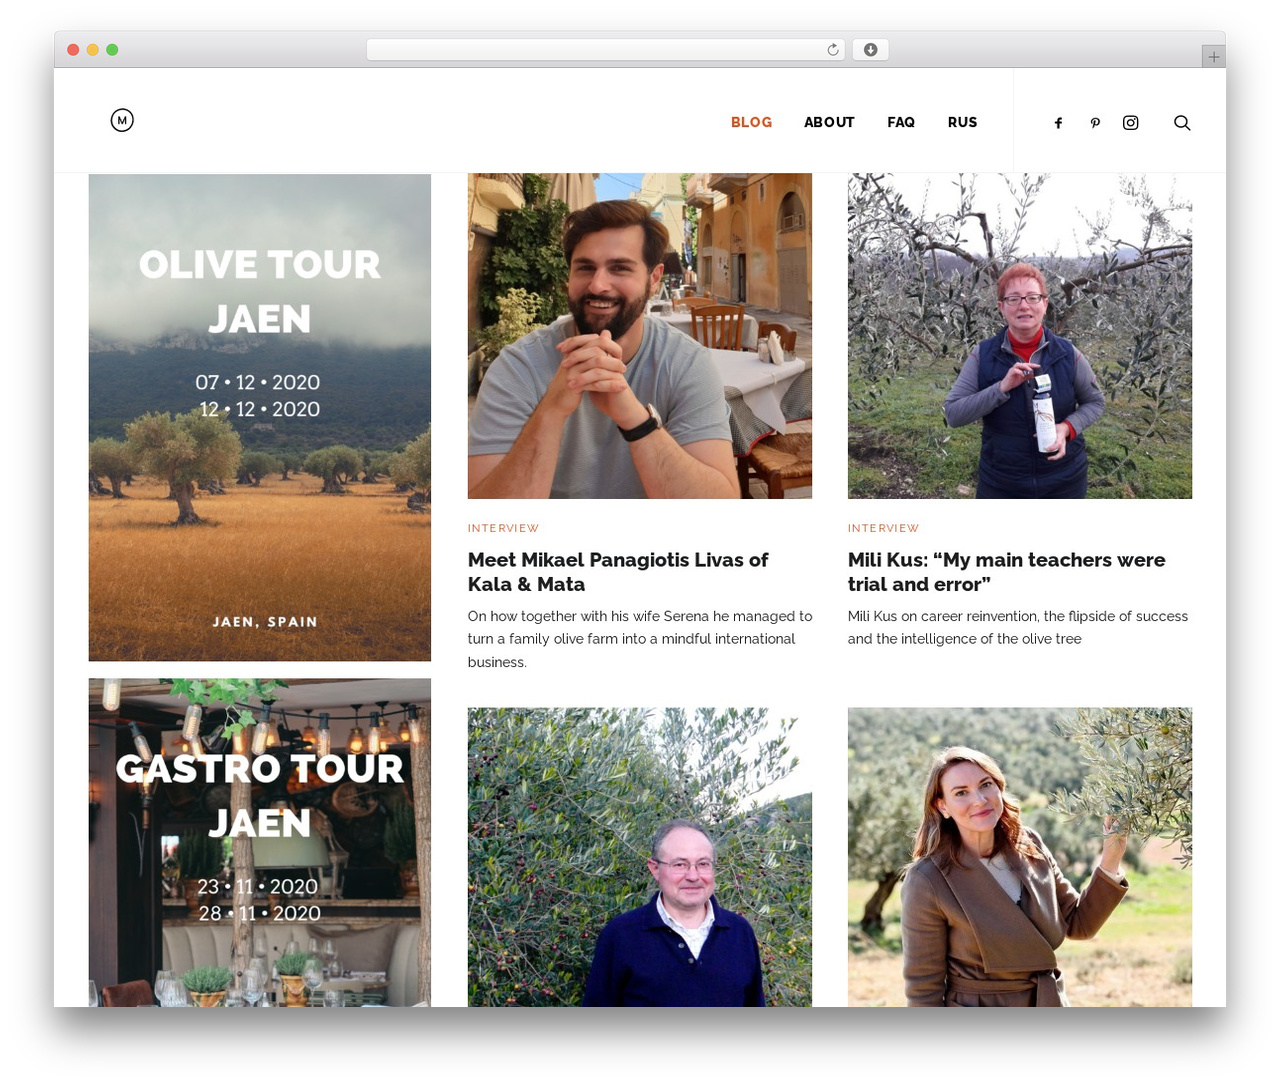Open the photo of woman in brown coat
This screenshot has width=1280, height=1084.
pos(1020,857)
